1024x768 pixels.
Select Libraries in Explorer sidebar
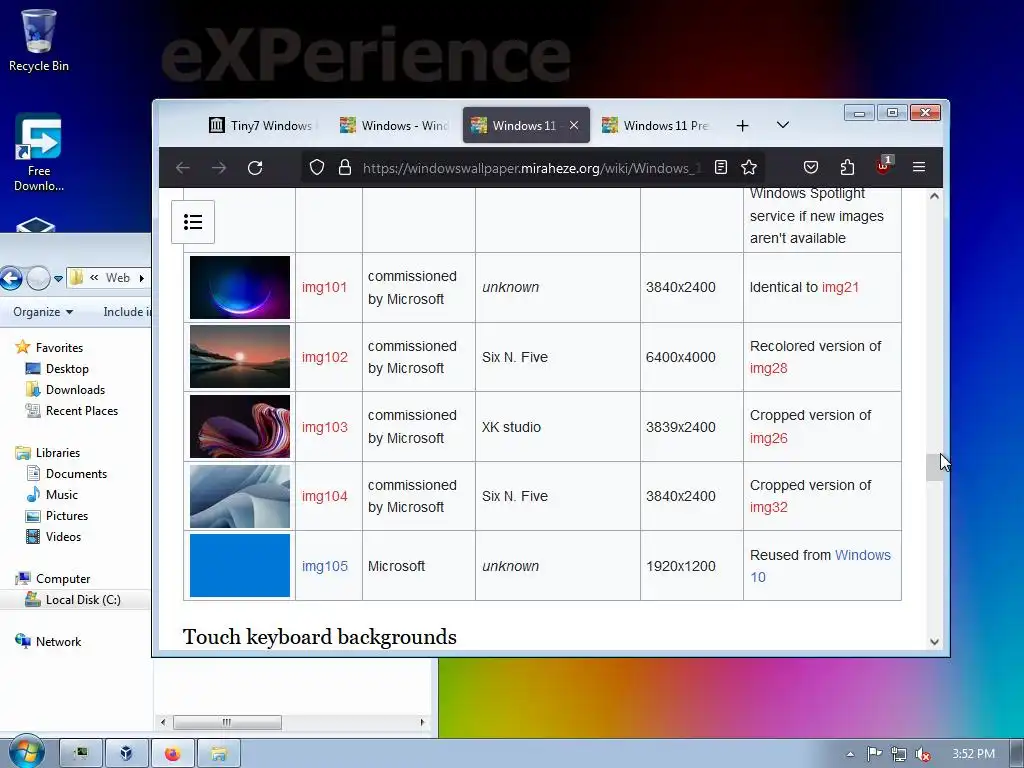(x=57, y=453)
